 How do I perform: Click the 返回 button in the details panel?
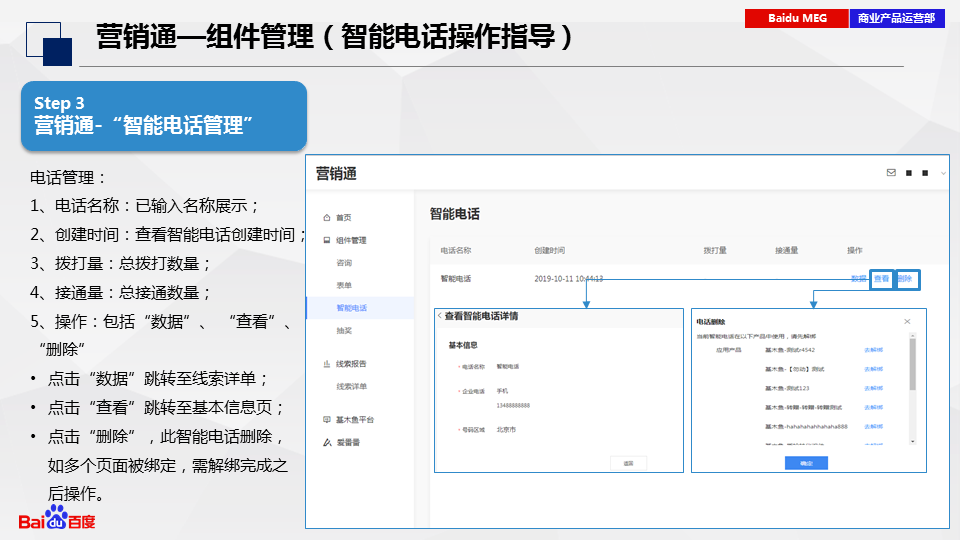(x=628, y=463)
